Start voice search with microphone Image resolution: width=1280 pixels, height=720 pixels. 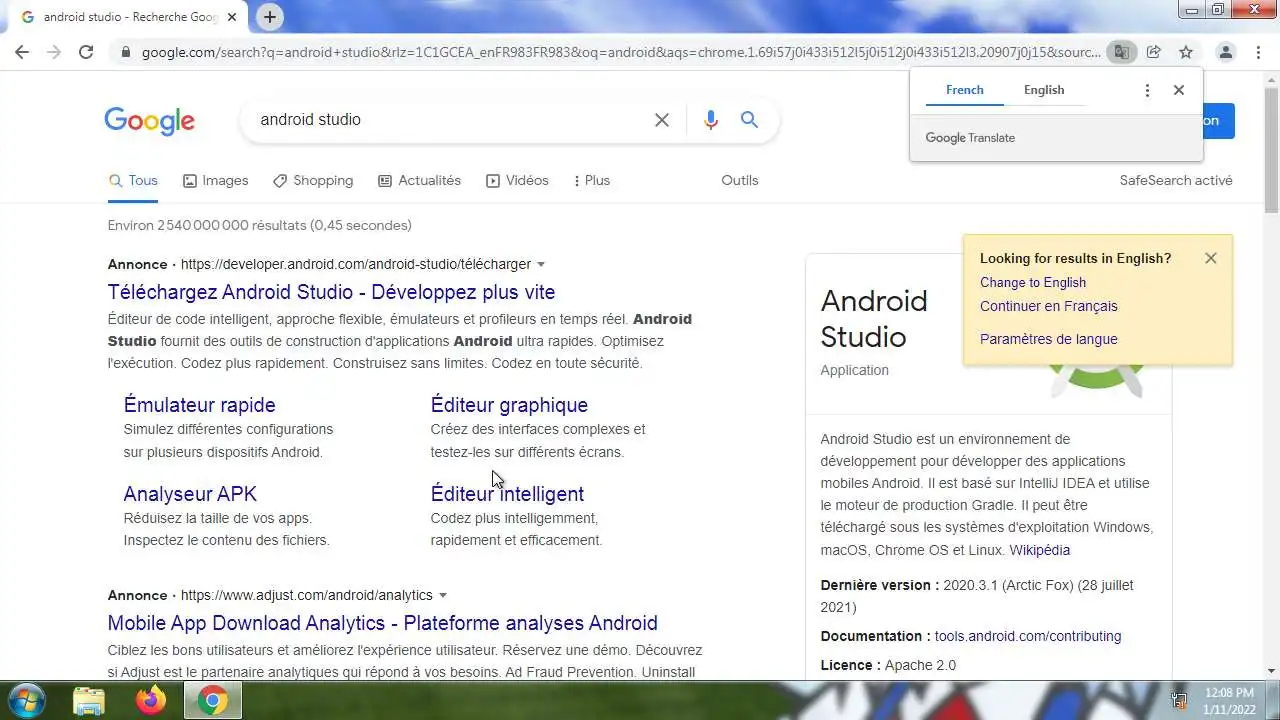click(711, 120)
